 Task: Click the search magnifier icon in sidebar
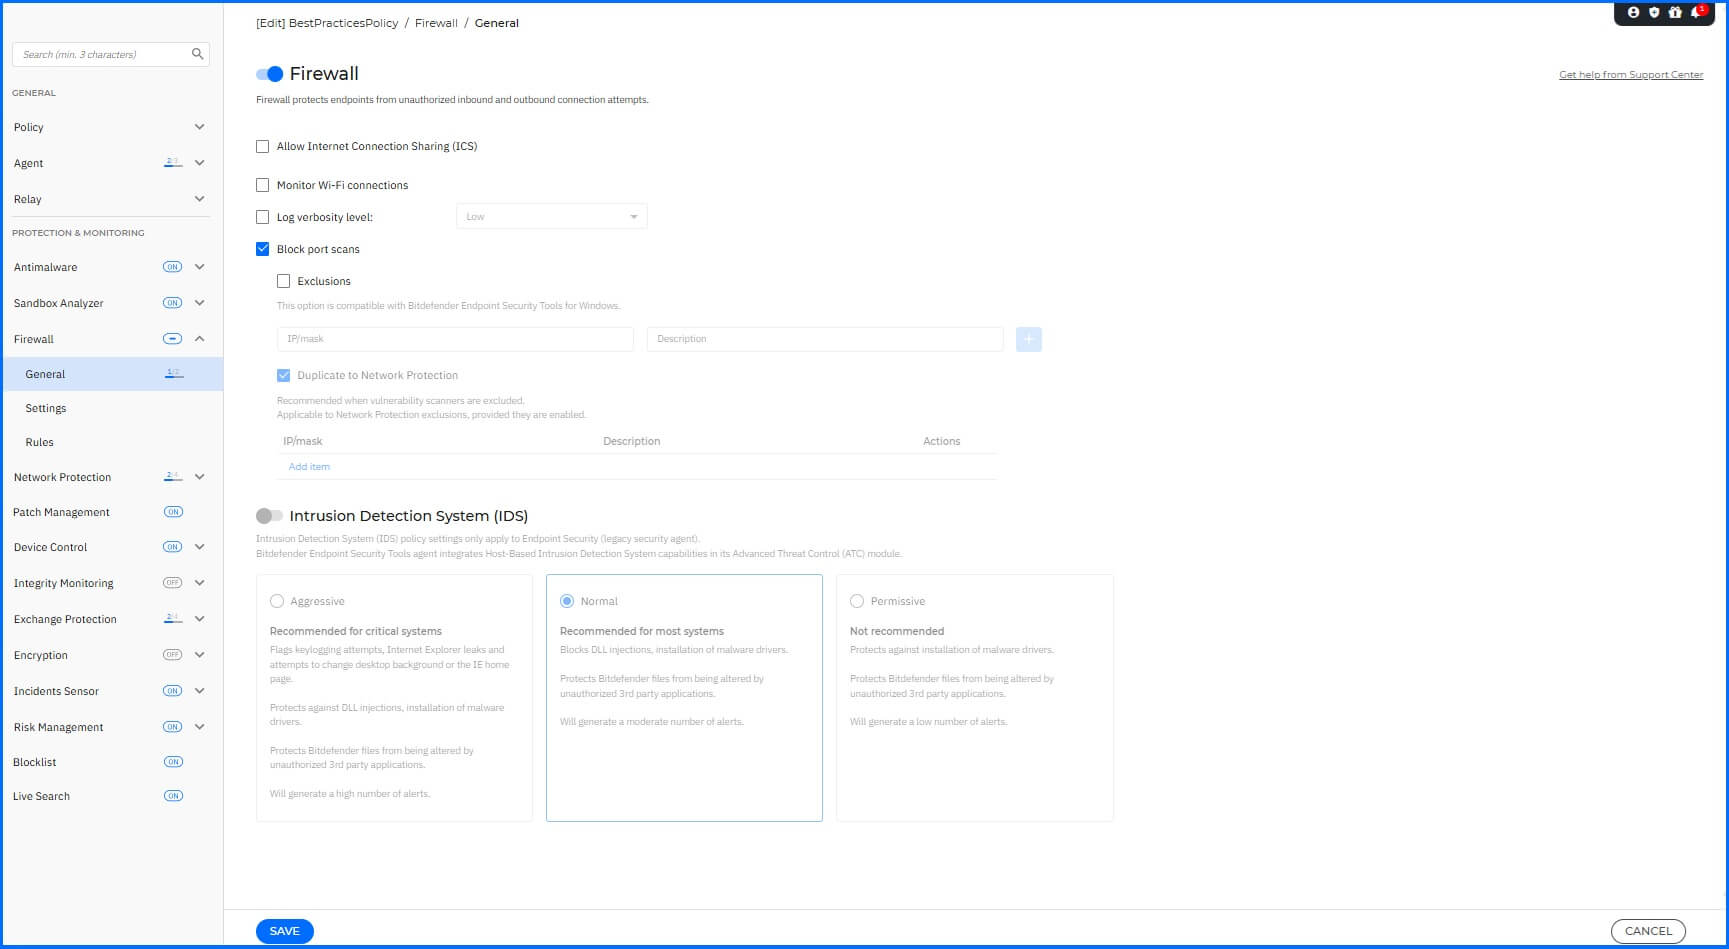click(x=197, y=54)
